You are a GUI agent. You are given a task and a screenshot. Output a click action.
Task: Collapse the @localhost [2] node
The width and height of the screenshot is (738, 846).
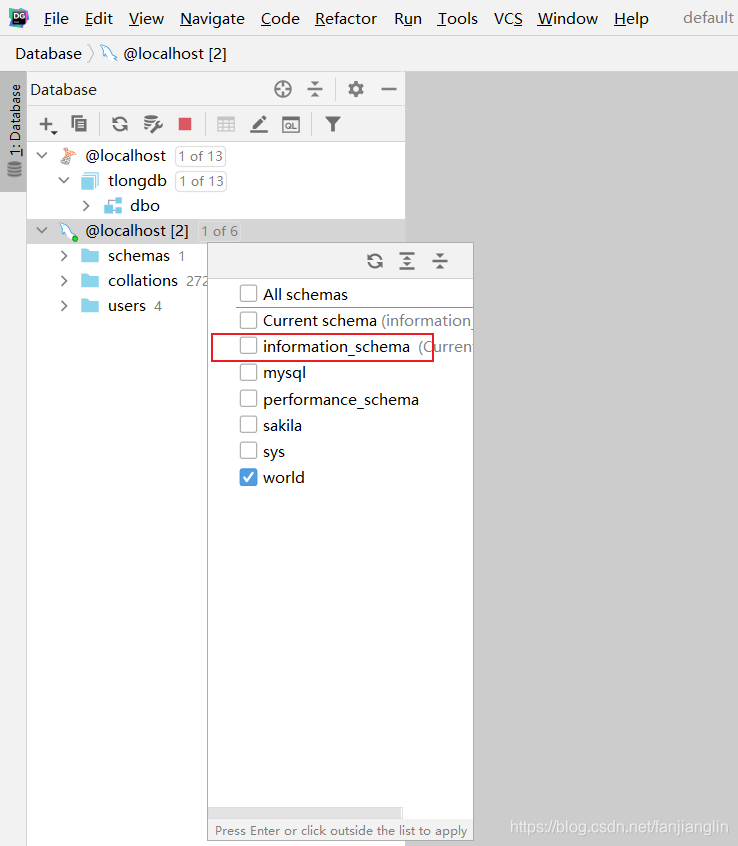tap(42, 230)
